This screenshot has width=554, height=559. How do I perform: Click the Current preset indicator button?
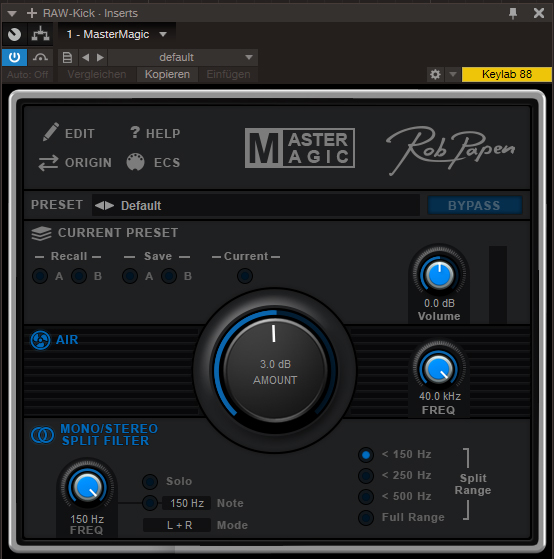pos(245,276)
